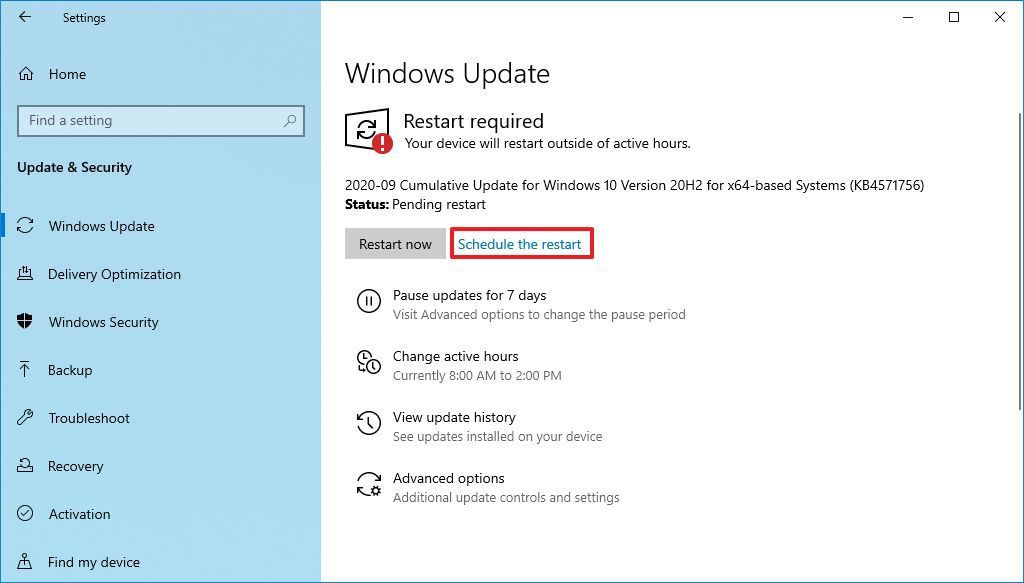
Task: Click the Delivery Optimization icon
Action: [25, 274]
